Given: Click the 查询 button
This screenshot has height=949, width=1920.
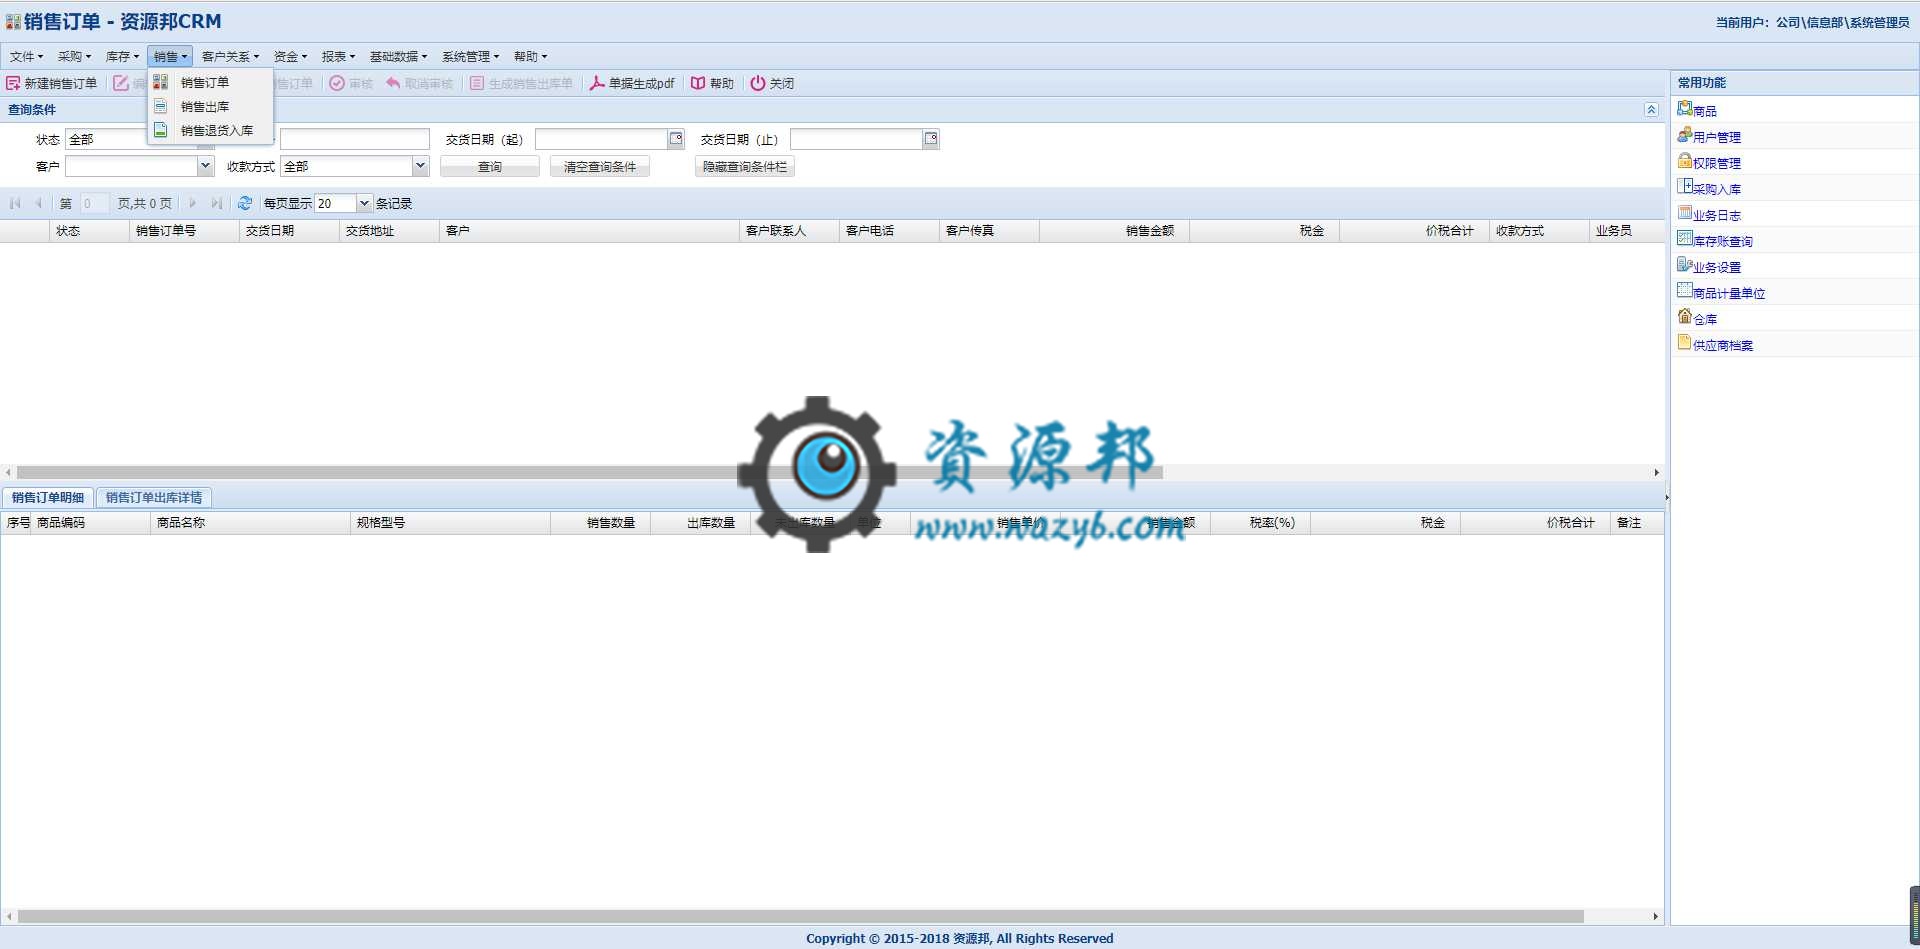Looking at the screenshot, I should [x=490, y=167].
